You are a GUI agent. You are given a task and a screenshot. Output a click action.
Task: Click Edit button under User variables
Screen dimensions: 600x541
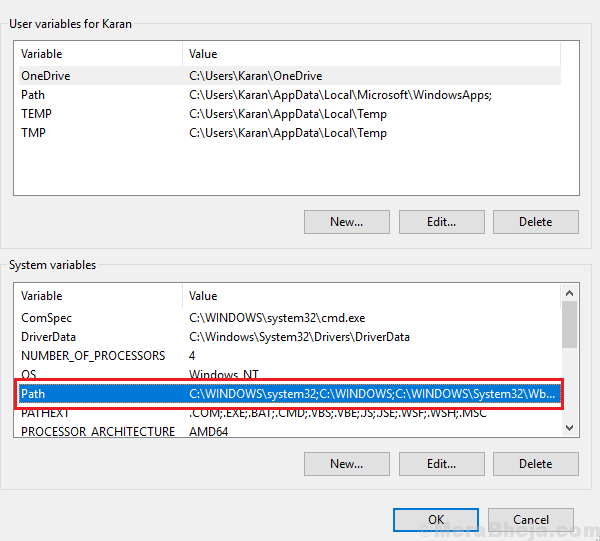pos(442,222)
